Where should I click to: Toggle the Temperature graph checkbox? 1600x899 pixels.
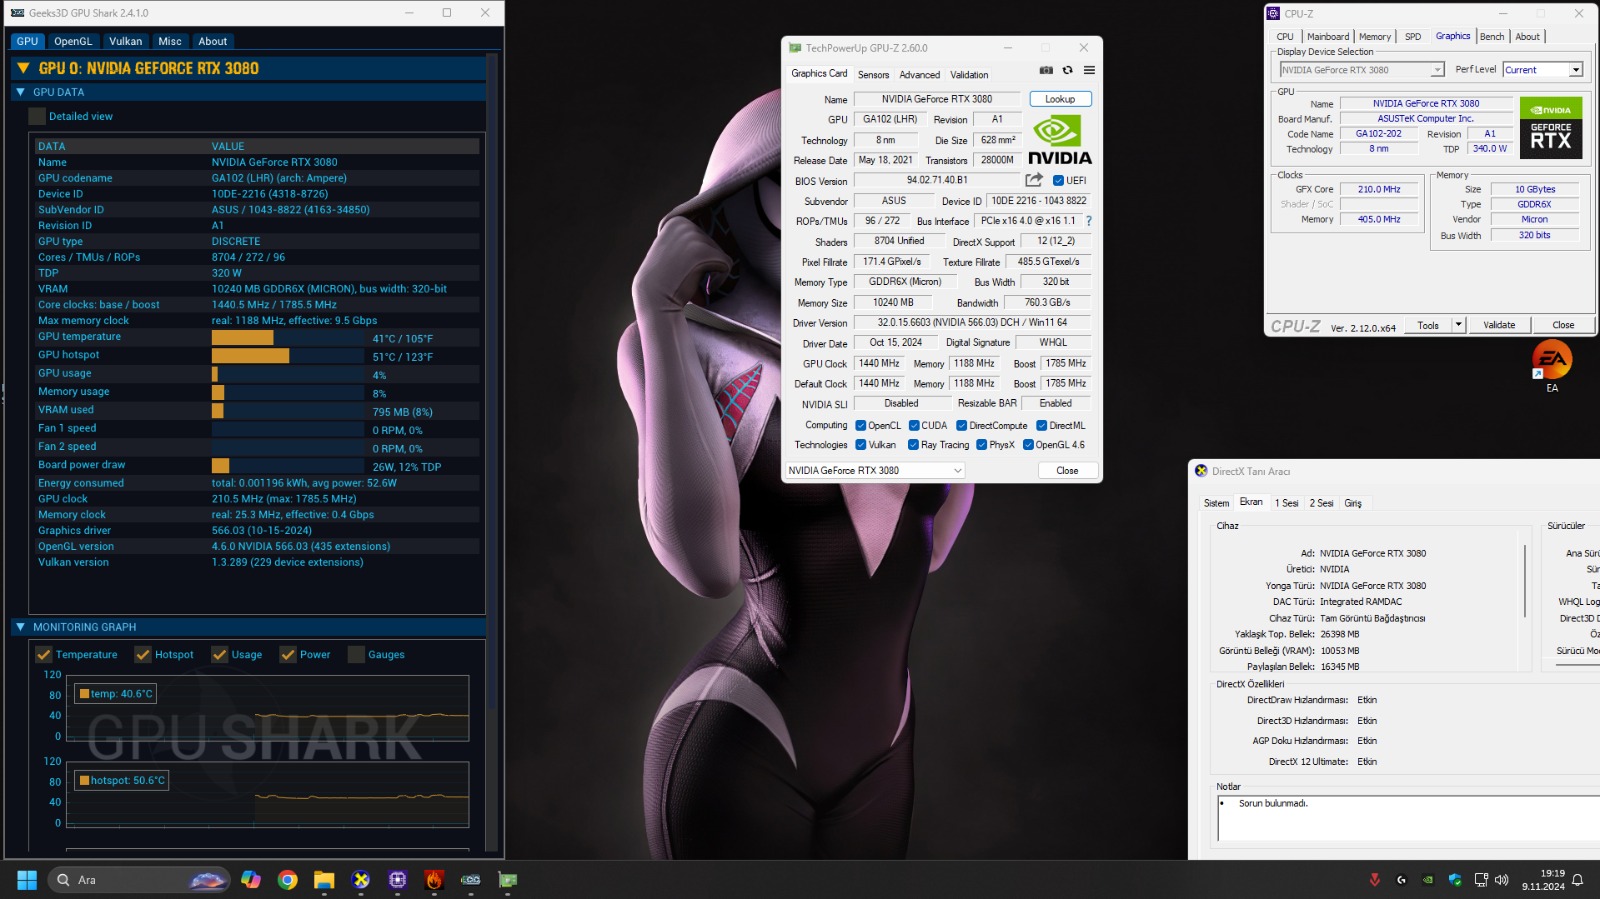click(x=44, y=655)
